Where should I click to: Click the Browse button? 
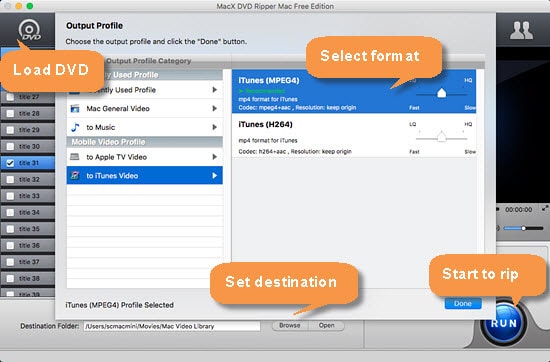pos(290,326)
